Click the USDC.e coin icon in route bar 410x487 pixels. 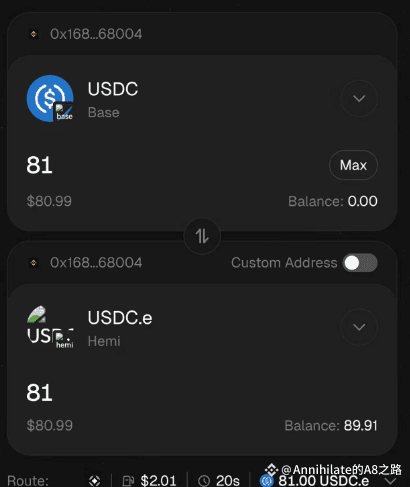267,481
